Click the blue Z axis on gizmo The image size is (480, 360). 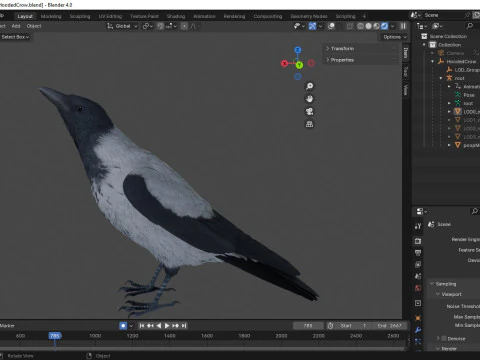[298, 50]
